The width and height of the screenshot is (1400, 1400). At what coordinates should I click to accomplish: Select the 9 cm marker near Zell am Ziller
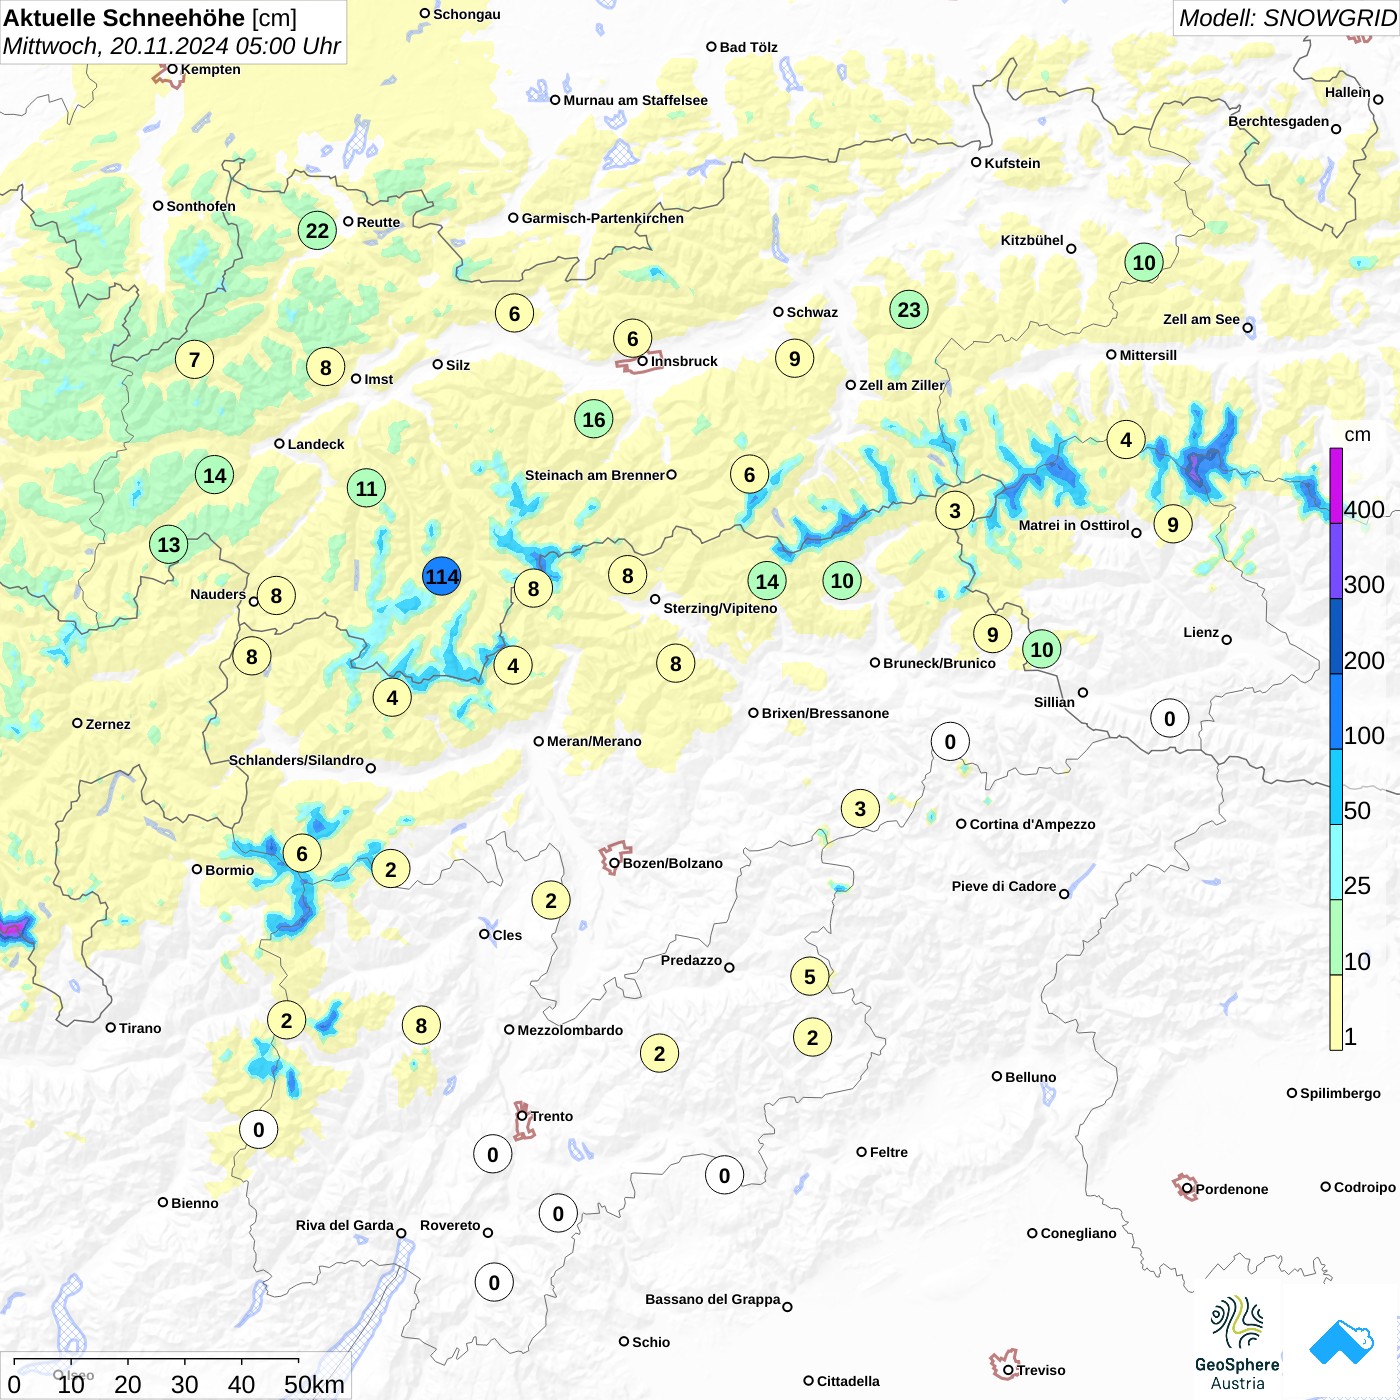pos(794,358)
